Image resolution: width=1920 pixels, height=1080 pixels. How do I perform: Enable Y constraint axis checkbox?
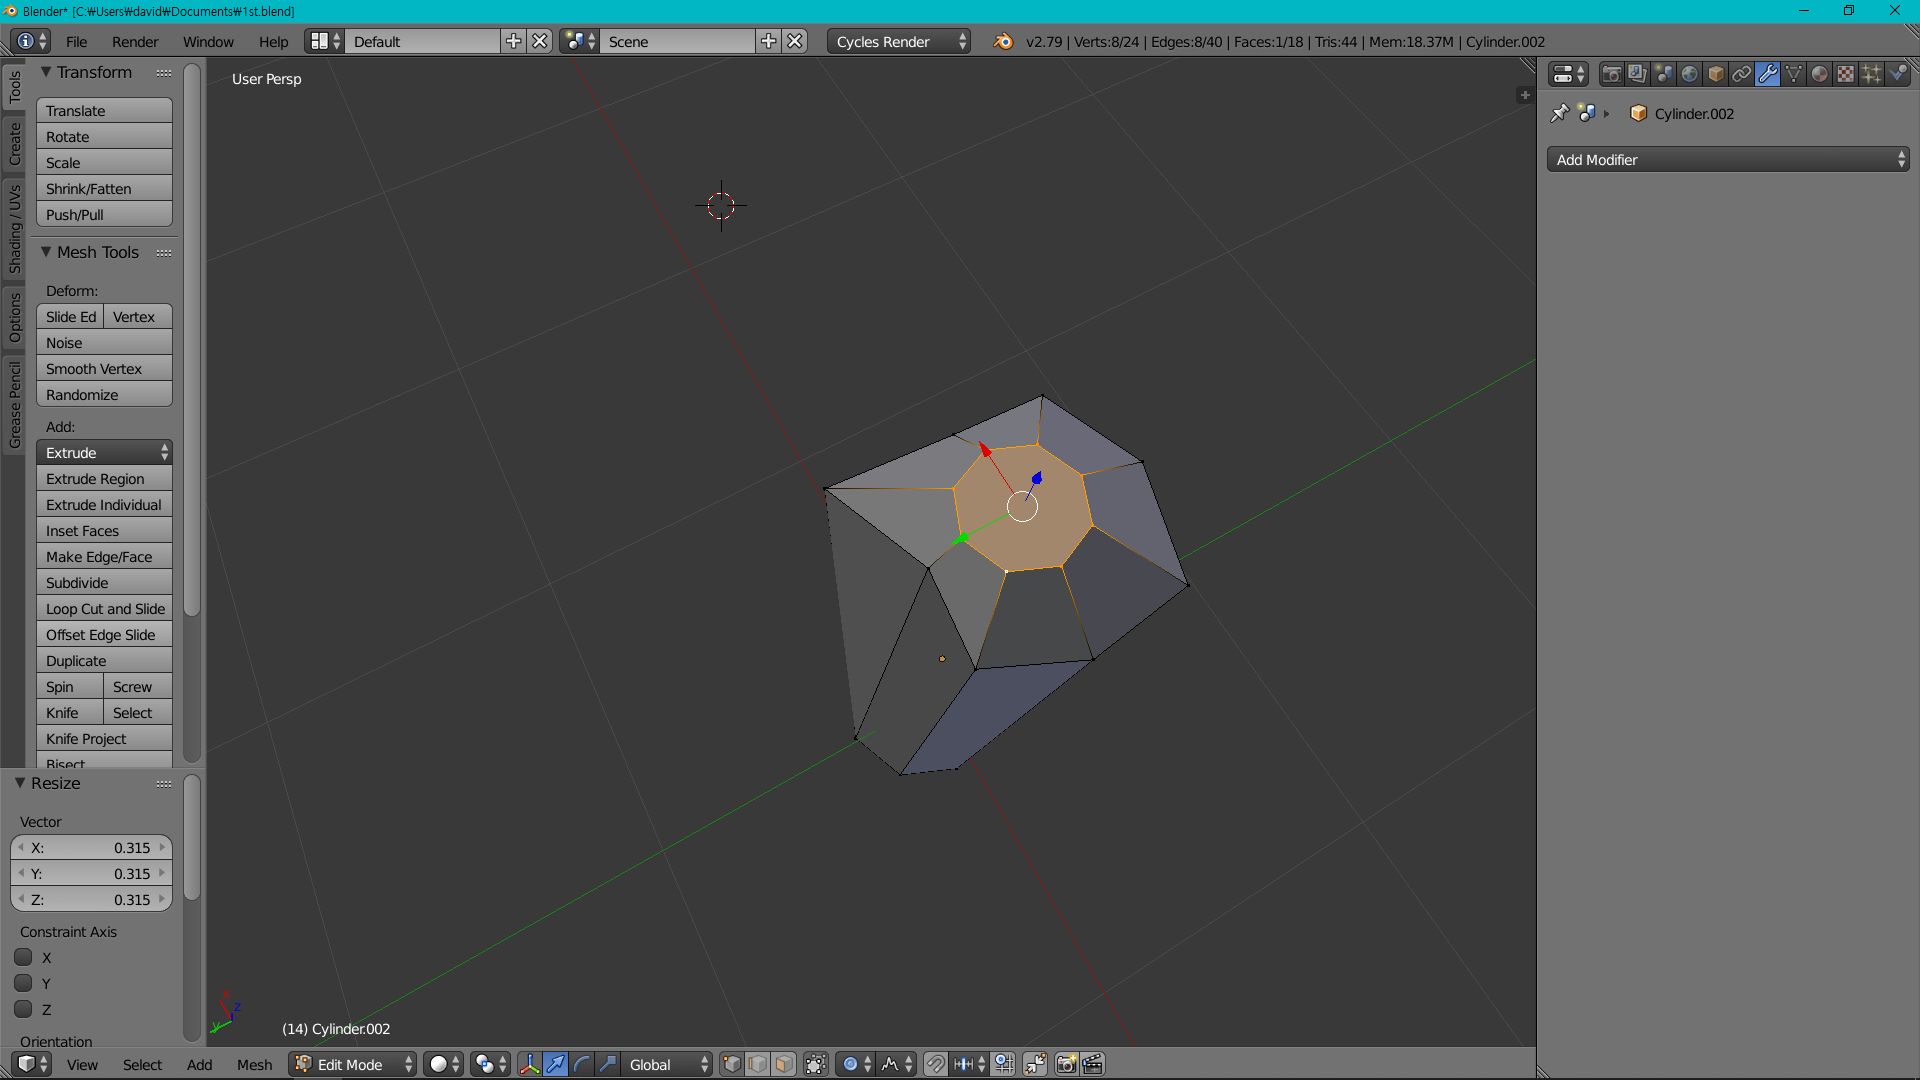tap(22, 982)
